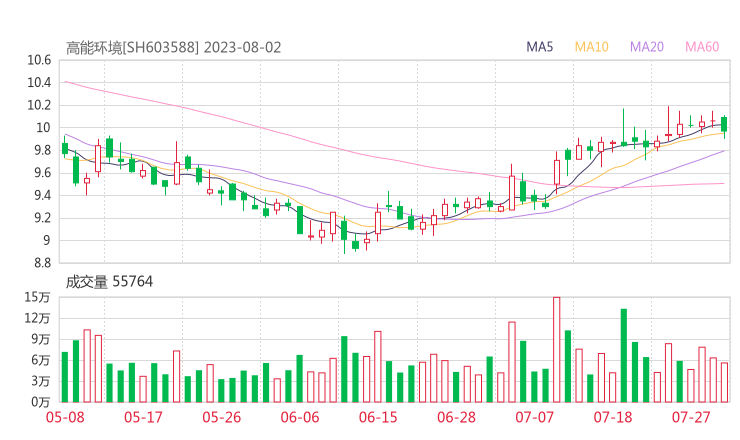Click the 05-26 date label
This screenshot has width=740, height=440.
pyautogui.click(x=221, y=417)
